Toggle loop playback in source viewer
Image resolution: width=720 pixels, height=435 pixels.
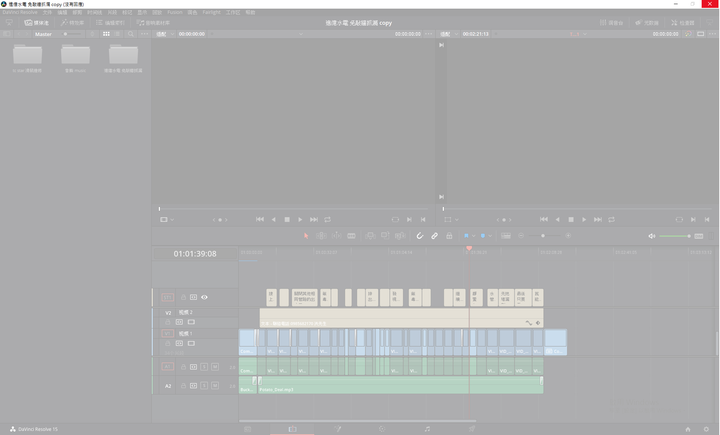(x=327, y=220)
